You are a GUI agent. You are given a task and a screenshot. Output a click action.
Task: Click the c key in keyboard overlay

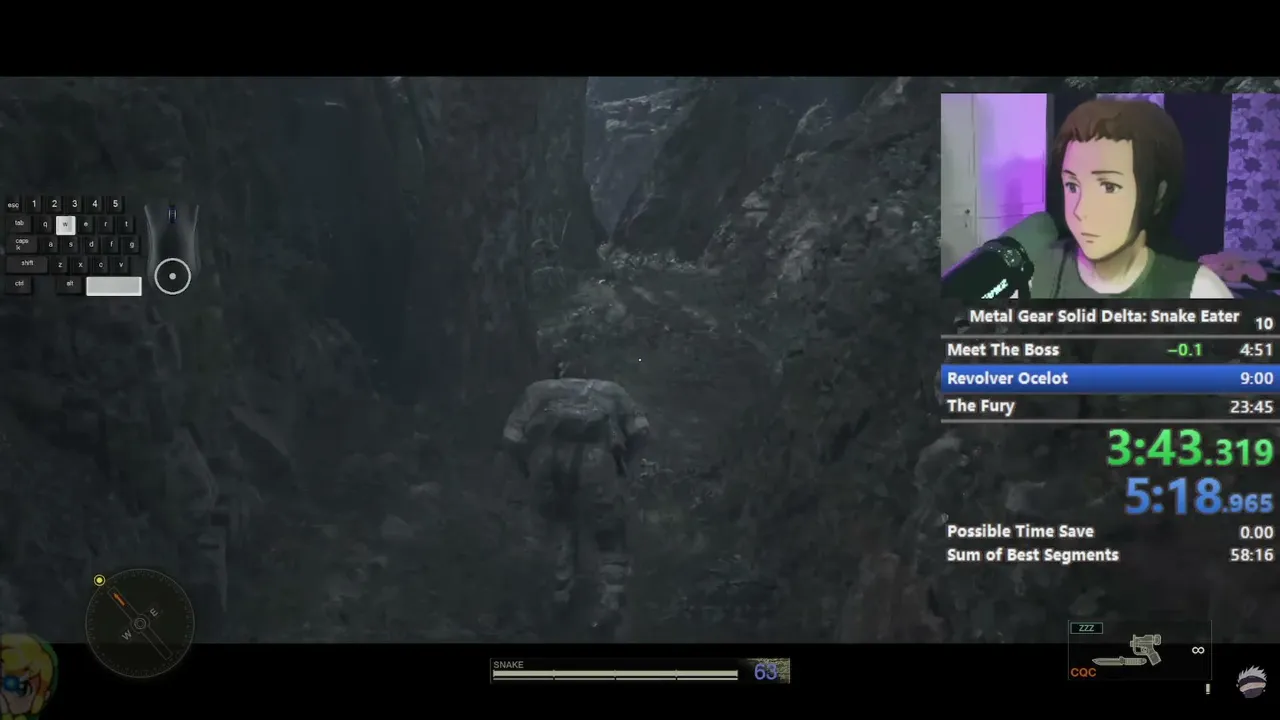[x=101, y=265]
